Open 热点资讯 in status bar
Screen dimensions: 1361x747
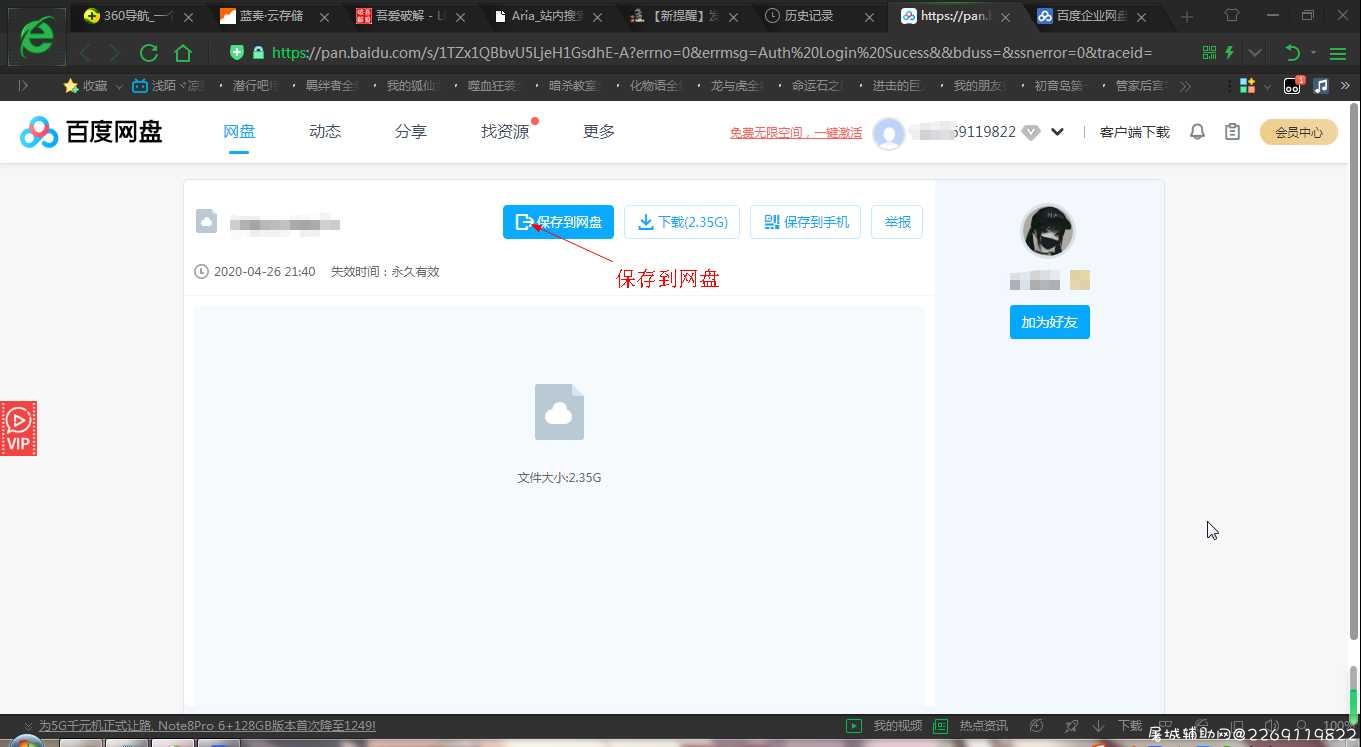pos(971,726)
